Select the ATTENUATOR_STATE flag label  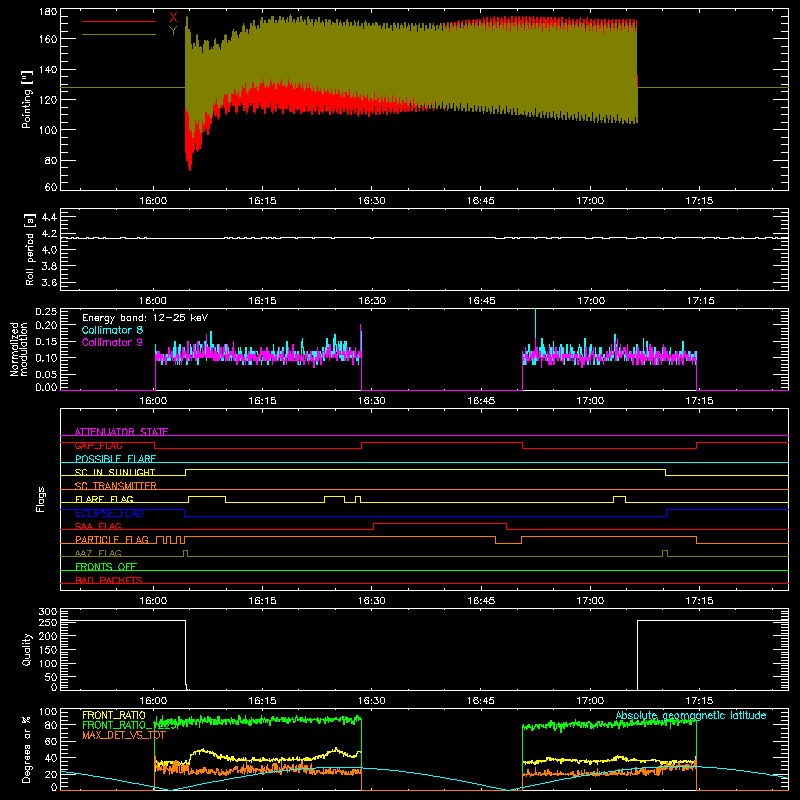[x=121, y=432]
